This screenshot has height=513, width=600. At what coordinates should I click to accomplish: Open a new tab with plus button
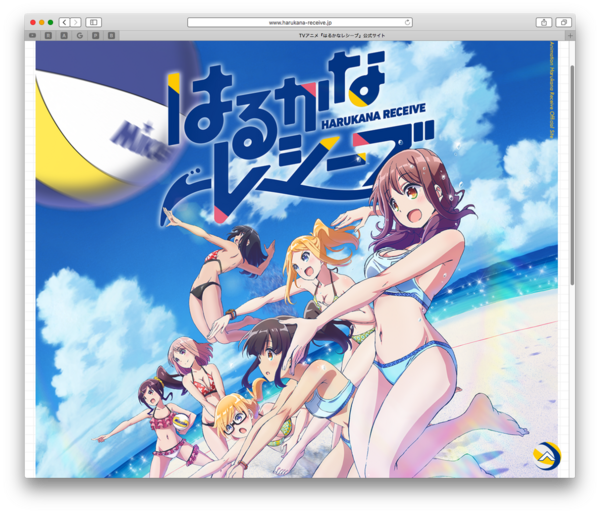(570, 35)
